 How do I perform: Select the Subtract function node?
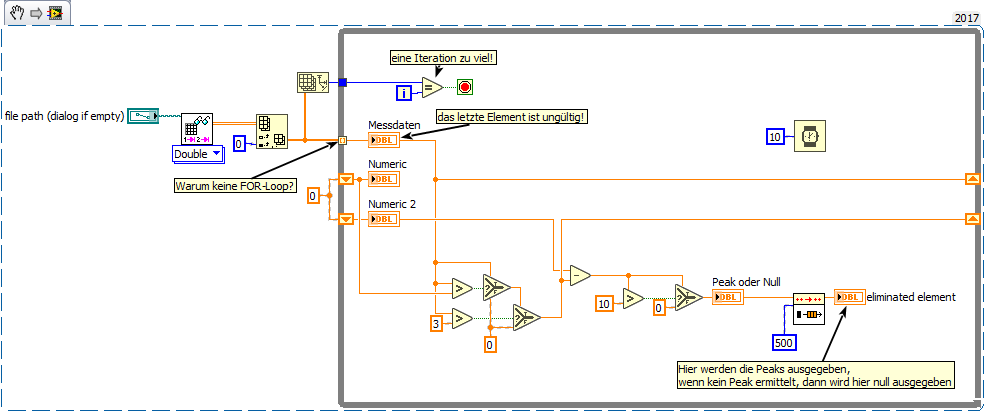(x=580, y=275)
